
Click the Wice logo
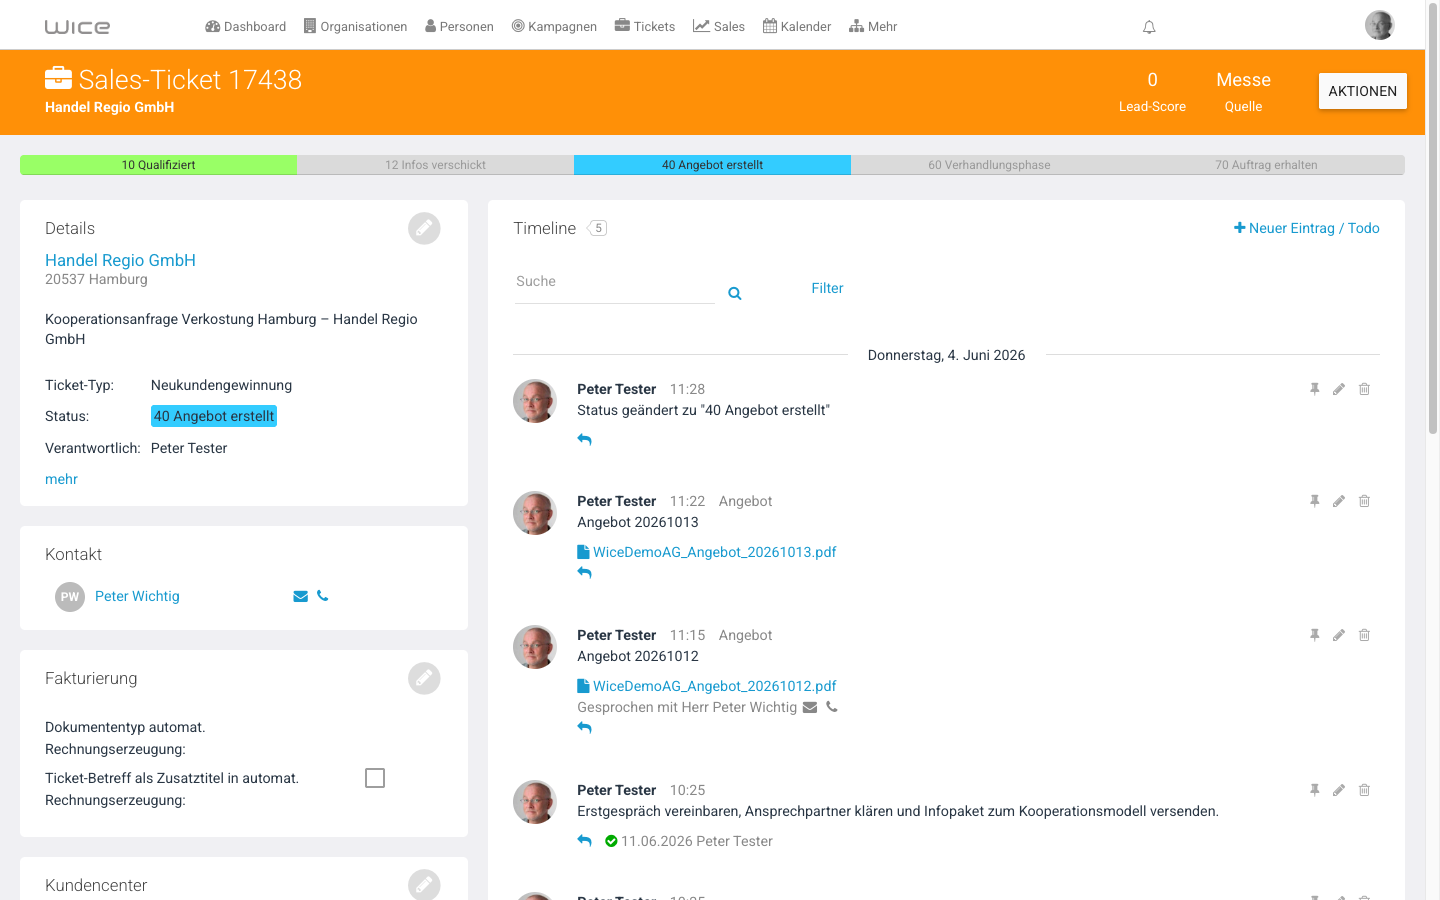click(x=77, y=27)
